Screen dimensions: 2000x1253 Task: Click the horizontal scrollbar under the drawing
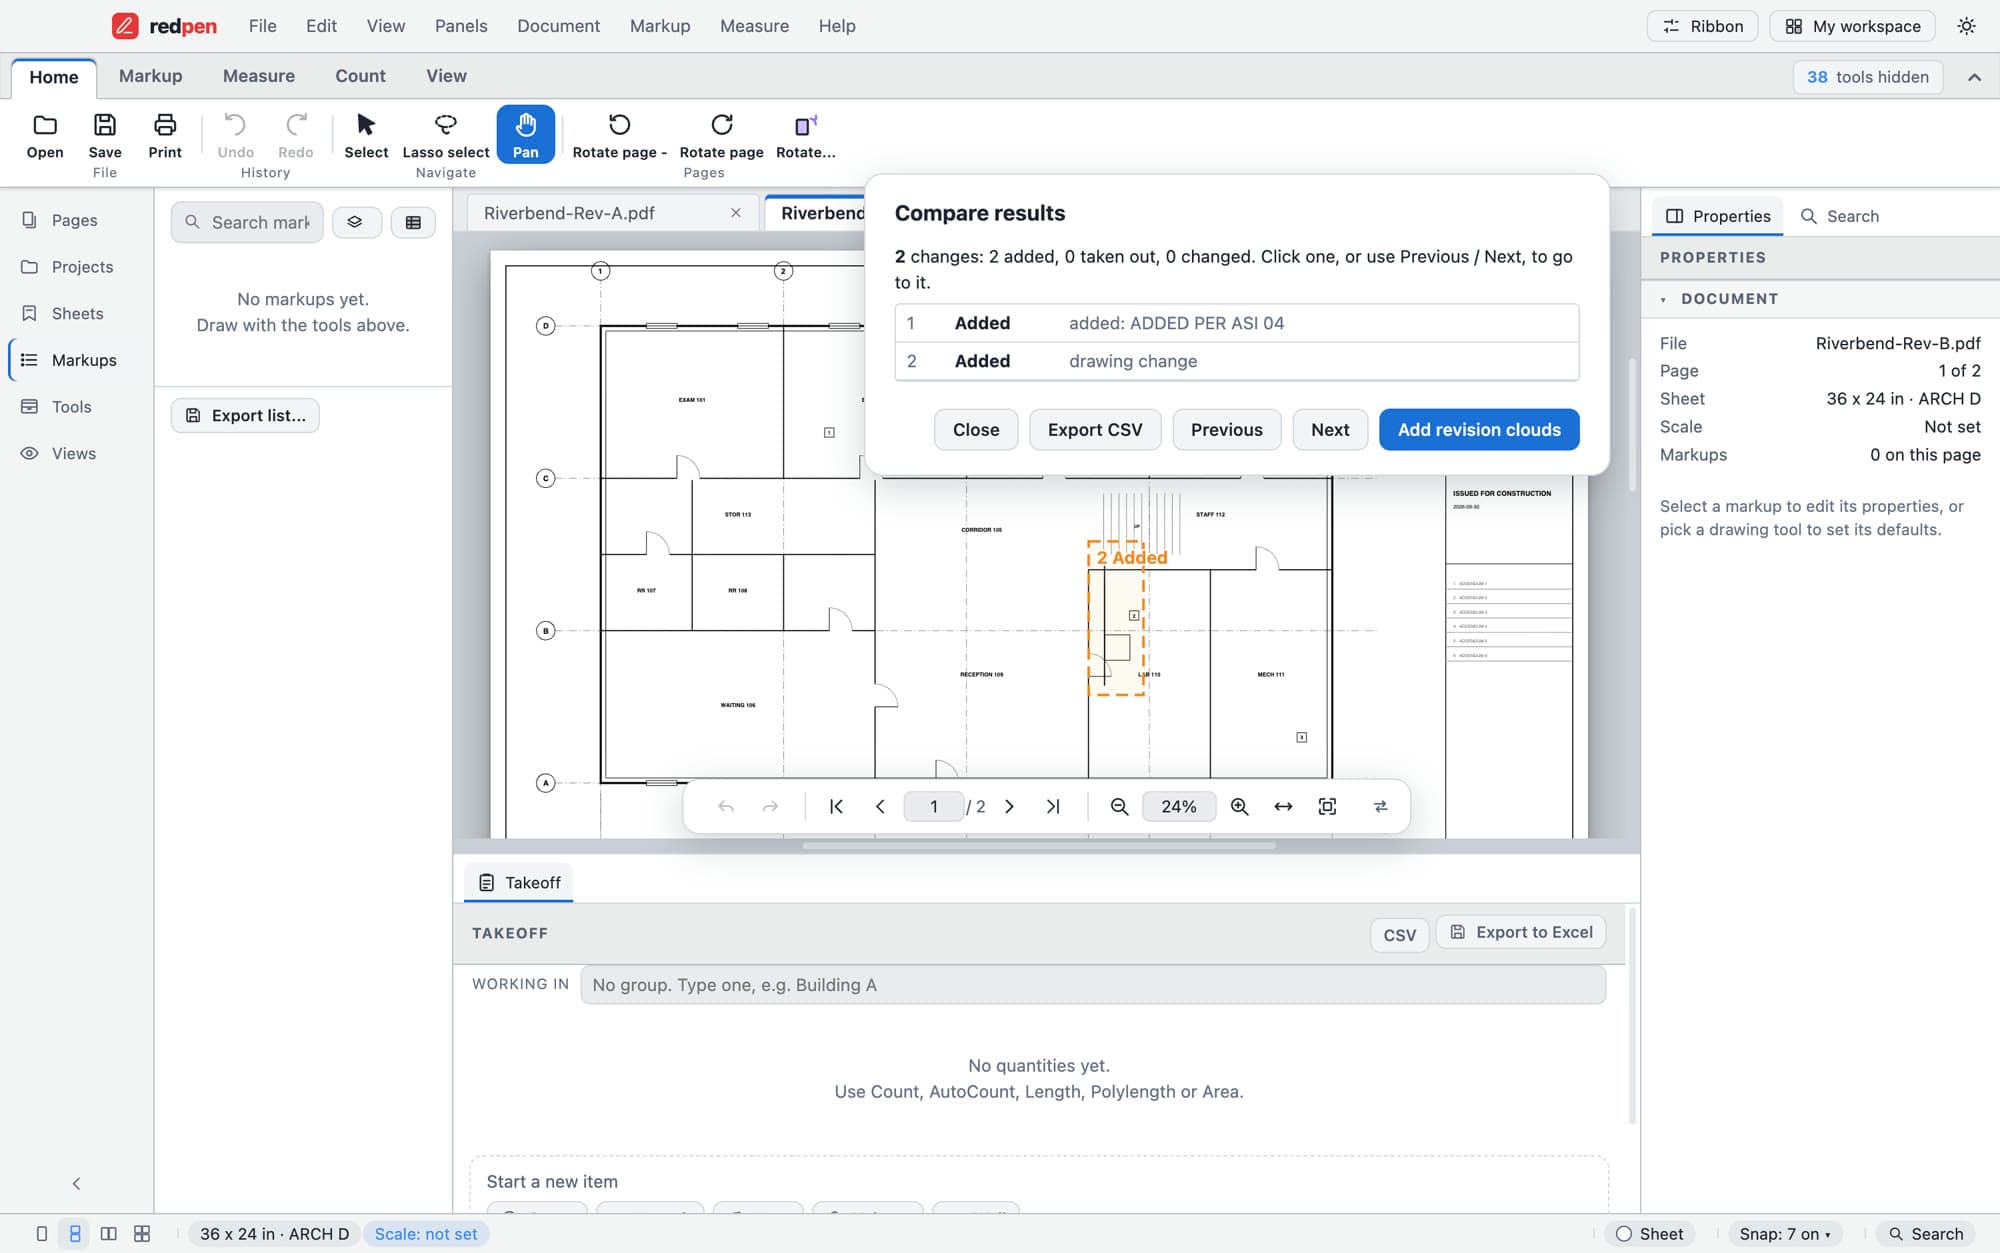[x=1038, y=846]
